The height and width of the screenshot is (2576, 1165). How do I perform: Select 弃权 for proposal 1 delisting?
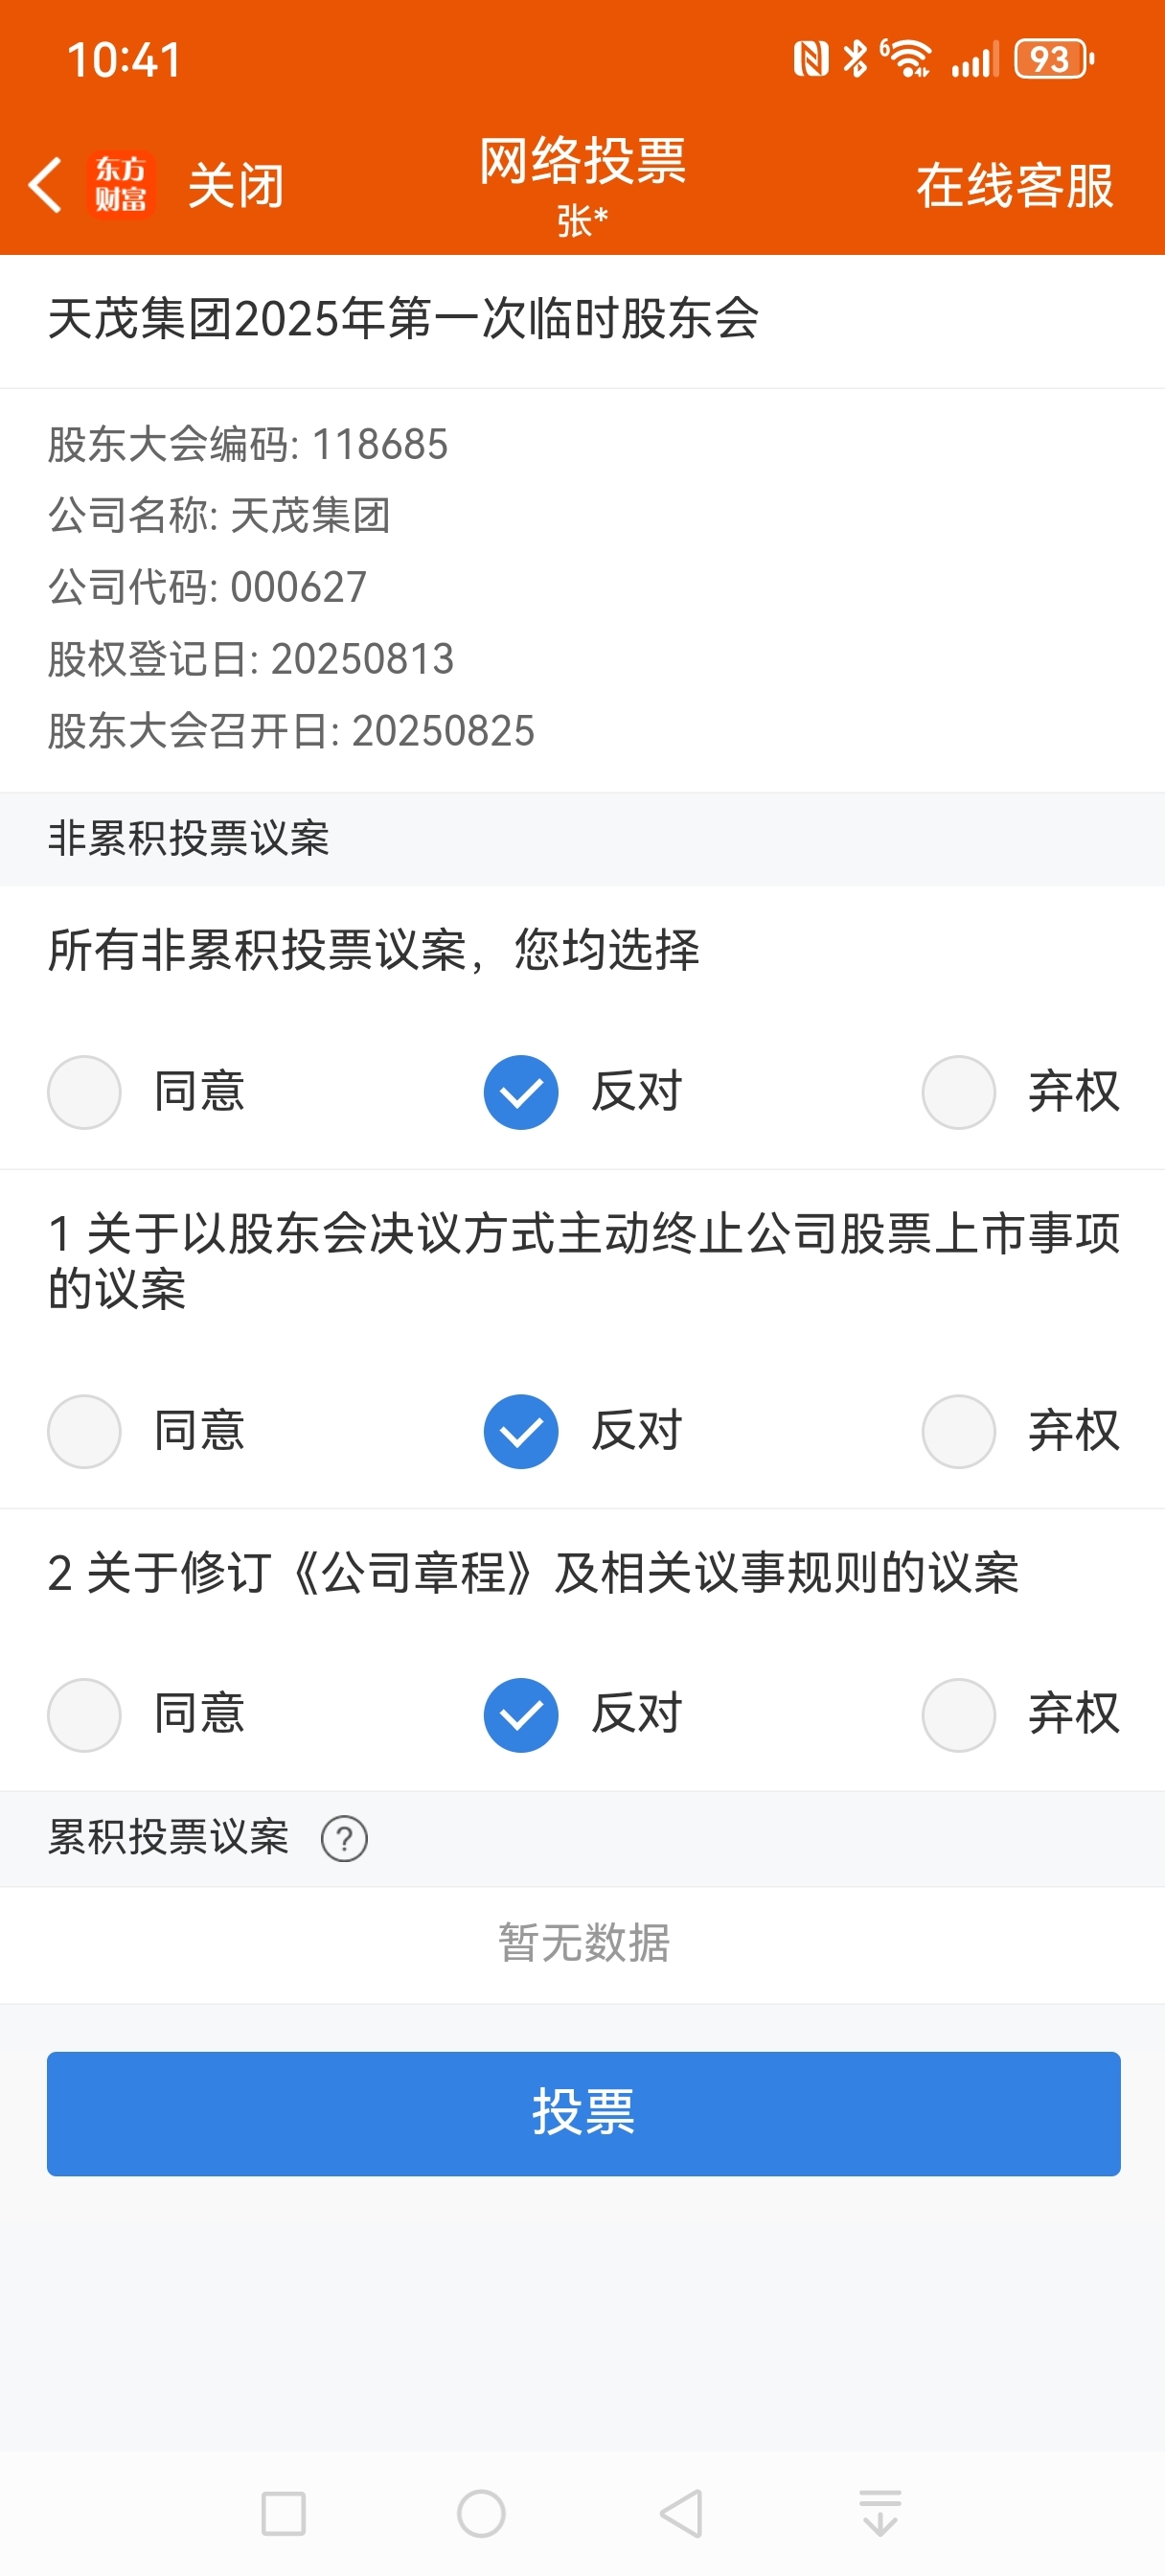1021,1430
